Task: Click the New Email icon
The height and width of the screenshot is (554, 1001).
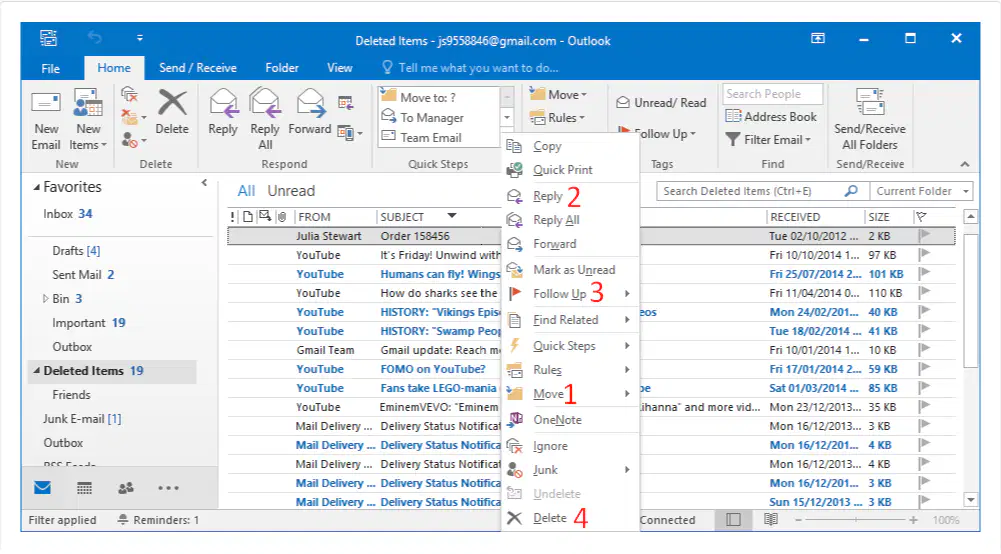Action: pyautogui.click(x=46, y=104)
